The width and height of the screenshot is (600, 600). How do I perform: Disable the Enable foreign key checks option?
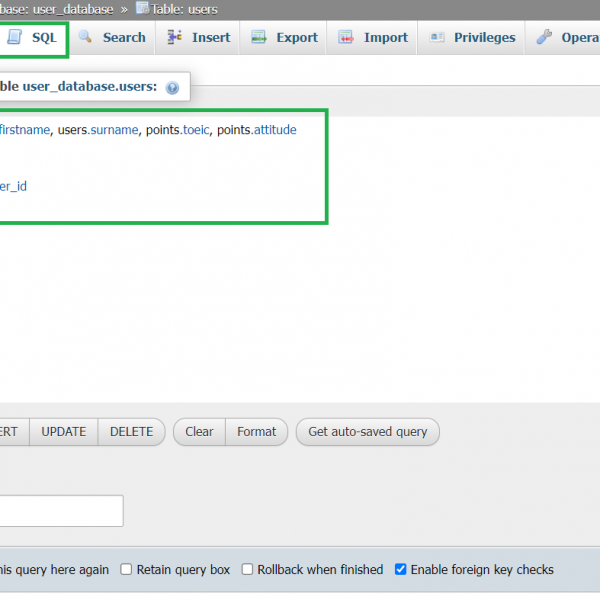coord(401,569)
